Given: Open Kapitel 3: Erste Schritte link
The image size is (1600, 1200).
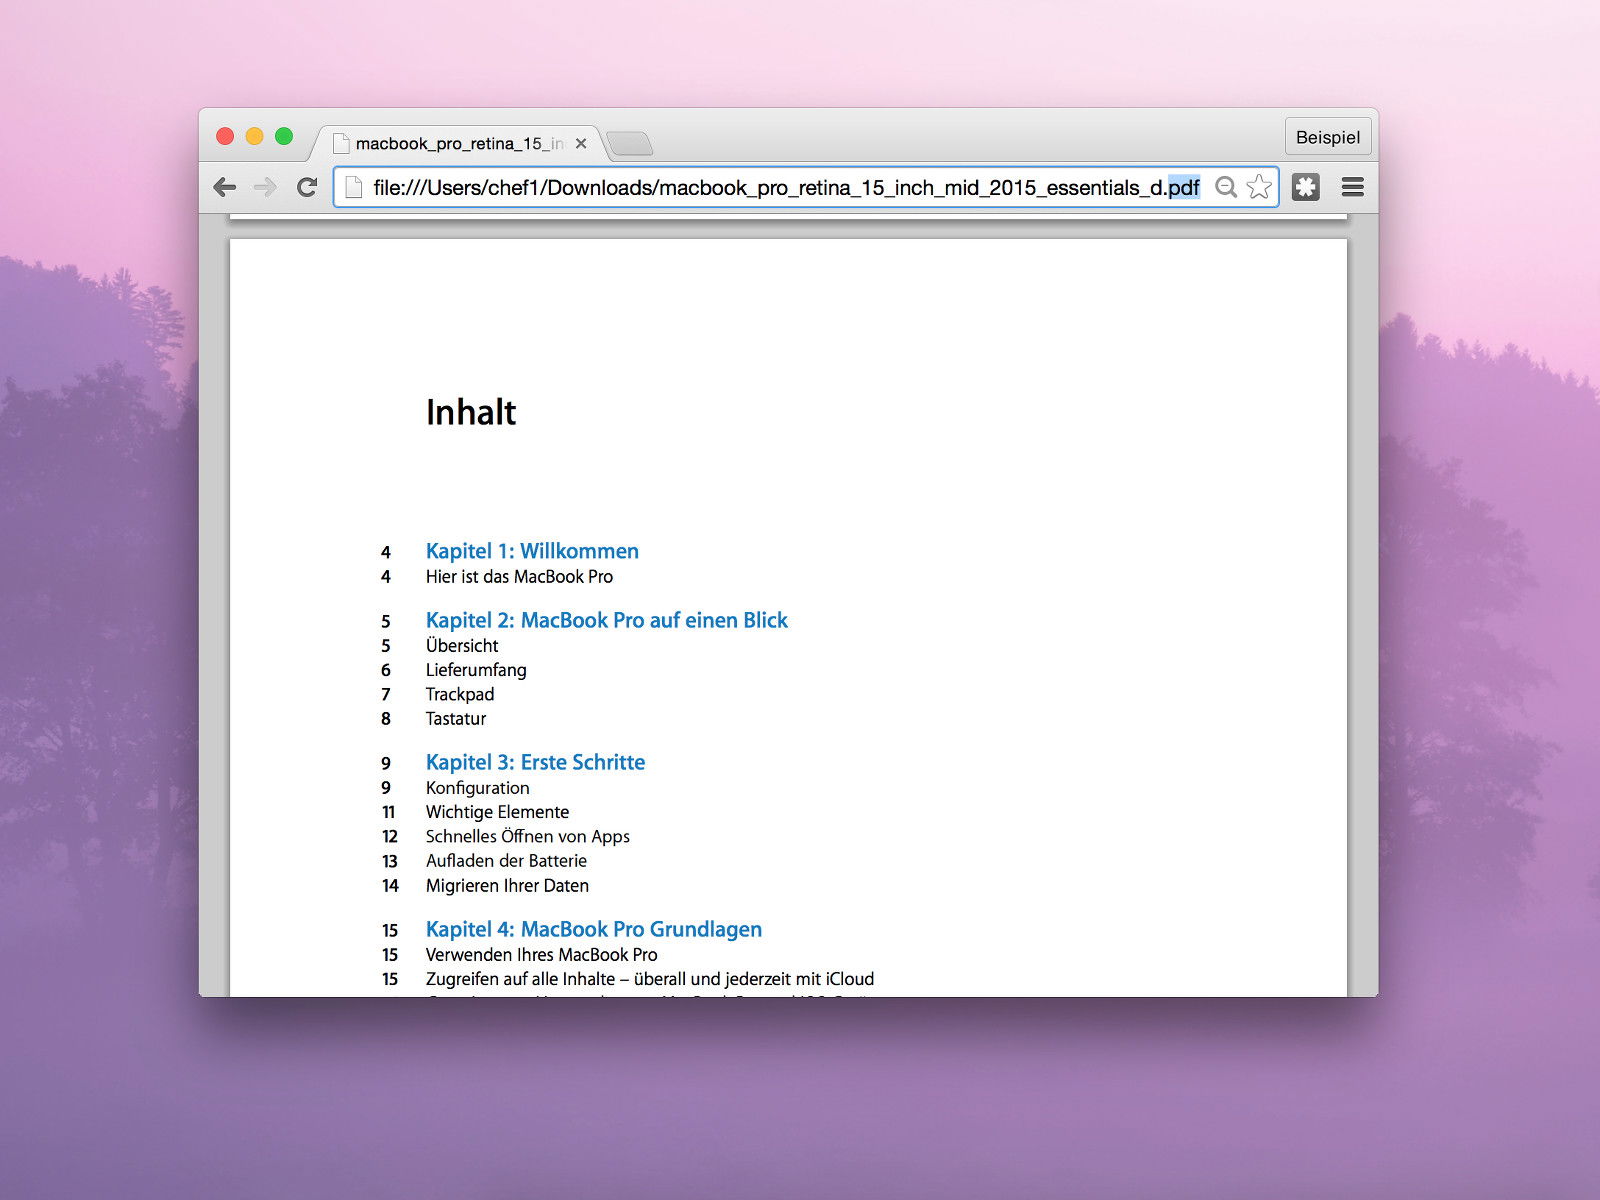Looking at the screenshot, I should pyautogui.click(x=535, y=762).
